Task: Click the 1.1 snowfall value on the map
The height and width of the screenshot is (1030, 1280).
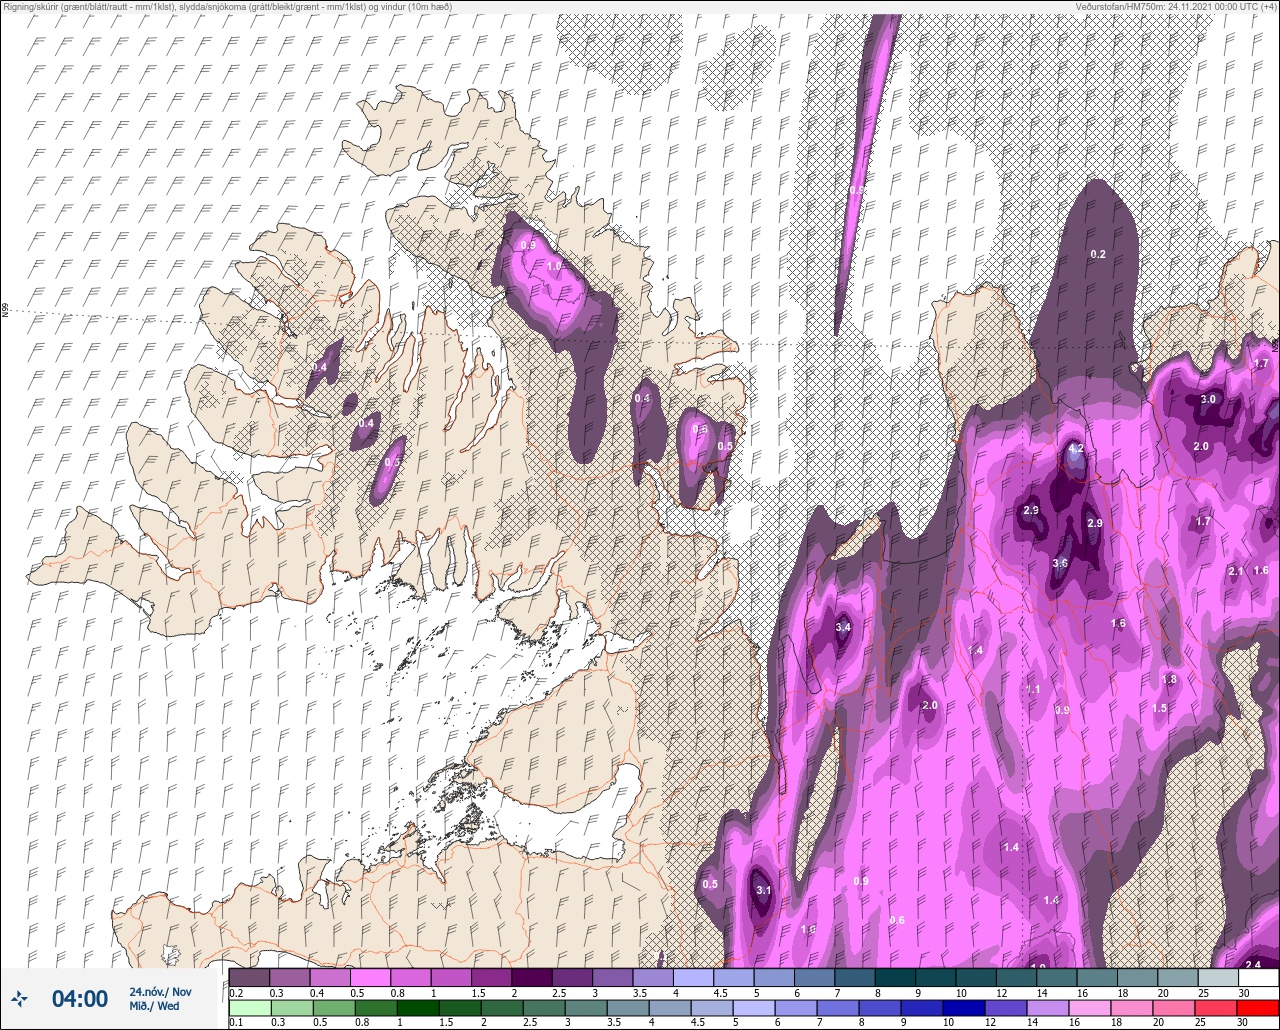Action: pos(1033,689)
